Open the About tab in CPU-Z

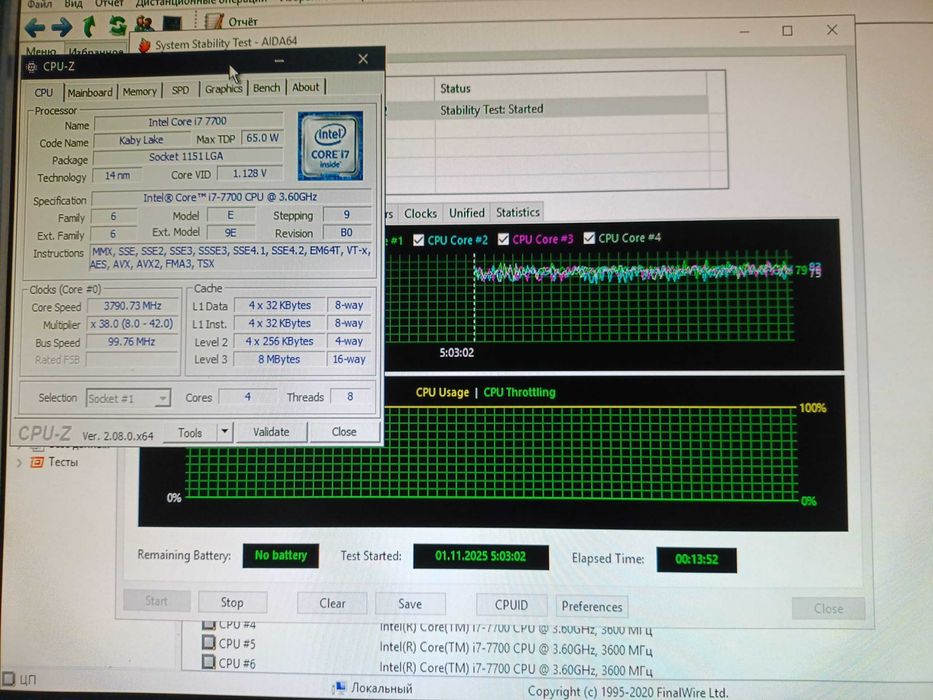point(305,87)
